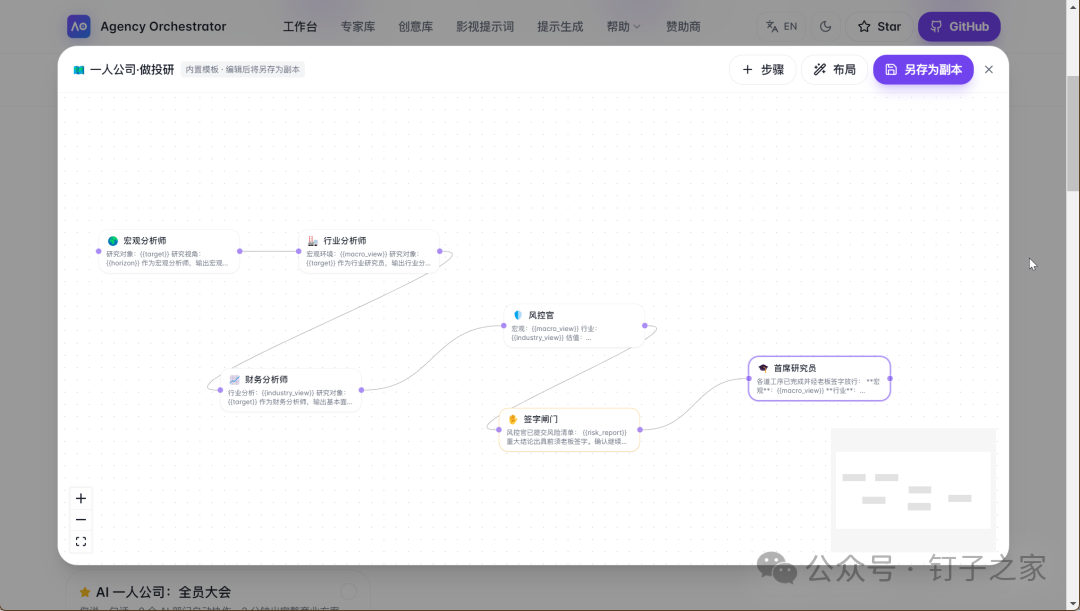Screen dimensions: 1080x611
Task: Open the 专家库 nav tab
Action: tap(357, 26)
